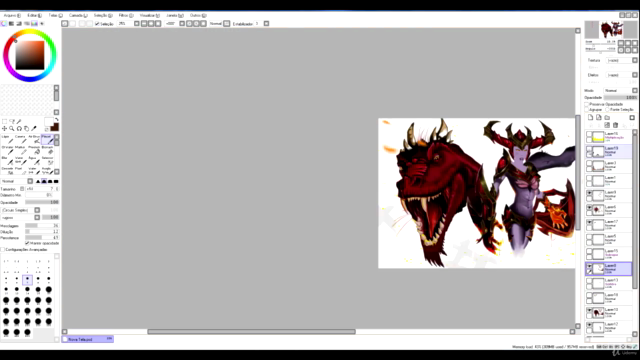This screenshot has height=360, width=640.
Task: Adjust the Mesclagem blending slider
Action: (x=42, y=226)
